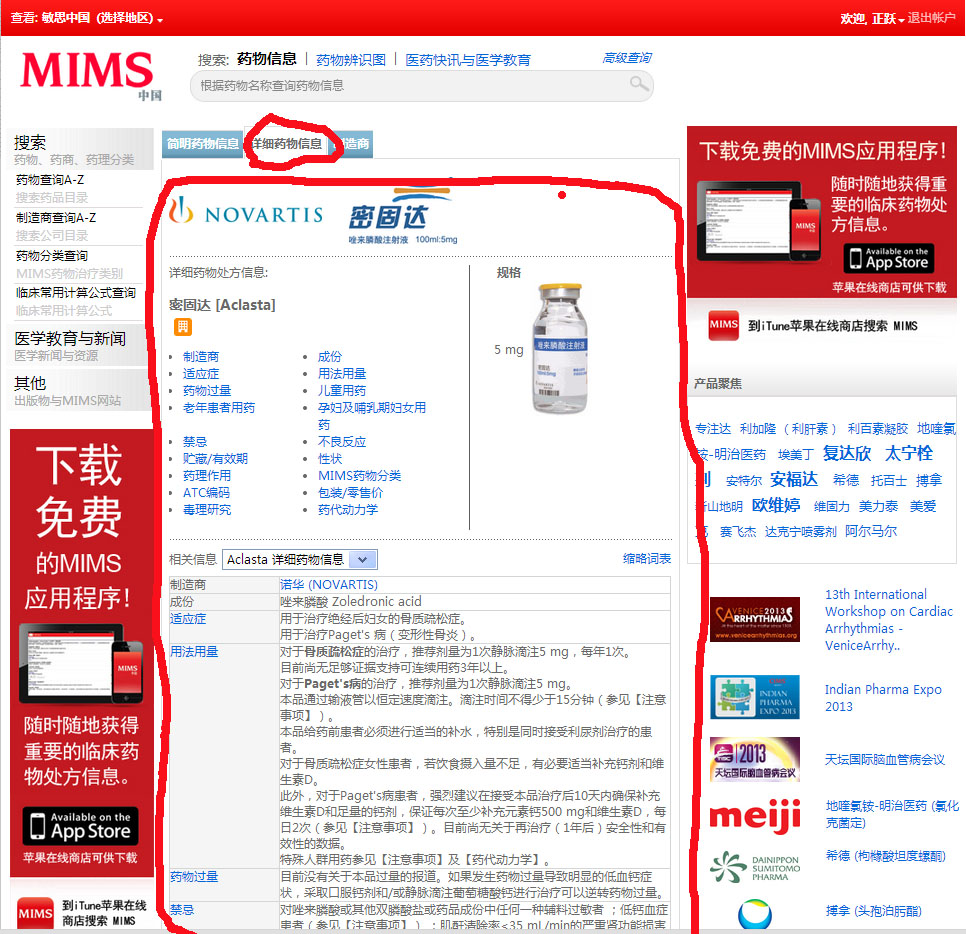Select 医药快讯与医学教育 search mode
Screen dimensions: 966x934
point(468,60)
